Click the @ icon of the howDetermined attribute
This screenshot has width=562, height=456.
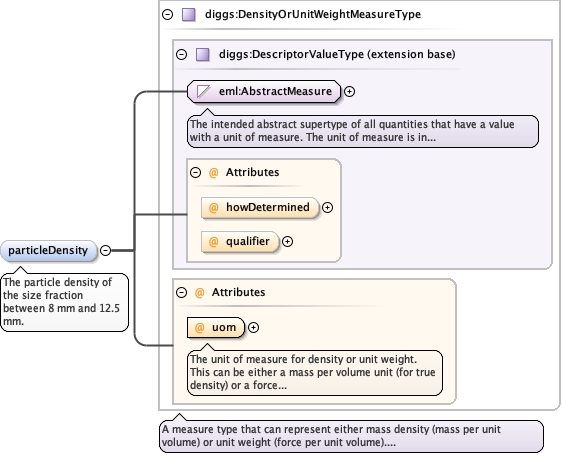click(214, 207)
